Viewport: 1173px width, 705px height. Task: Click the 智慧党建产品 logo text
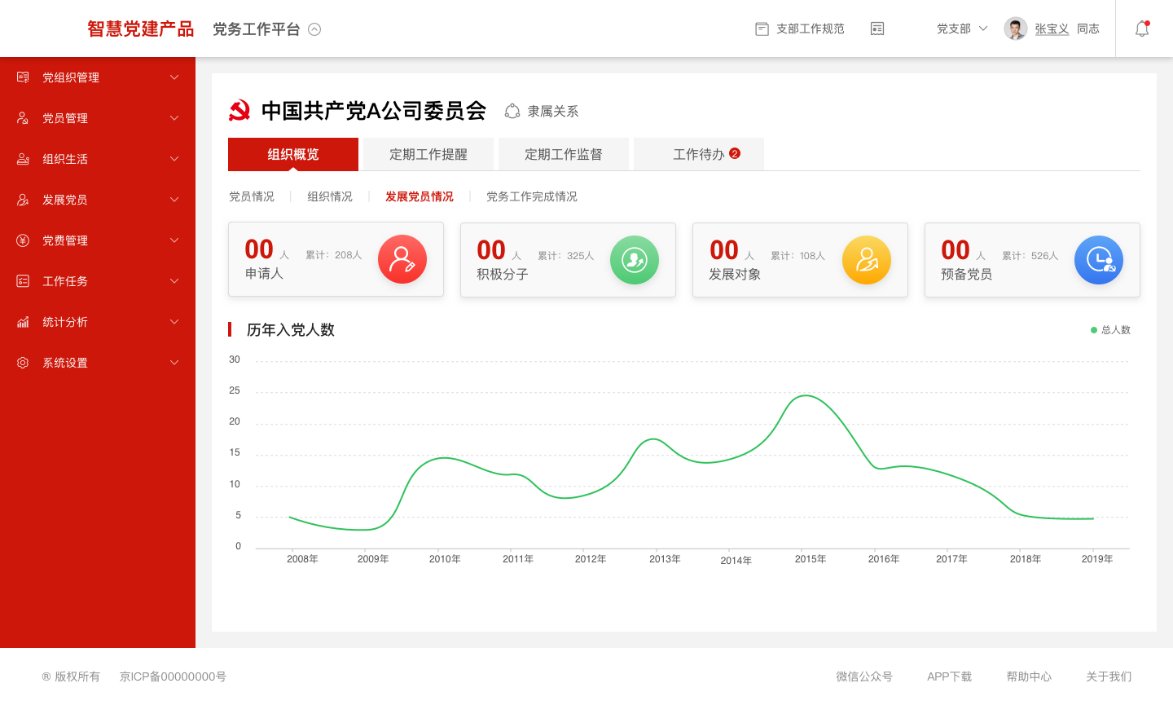click(x=141, y=29)
